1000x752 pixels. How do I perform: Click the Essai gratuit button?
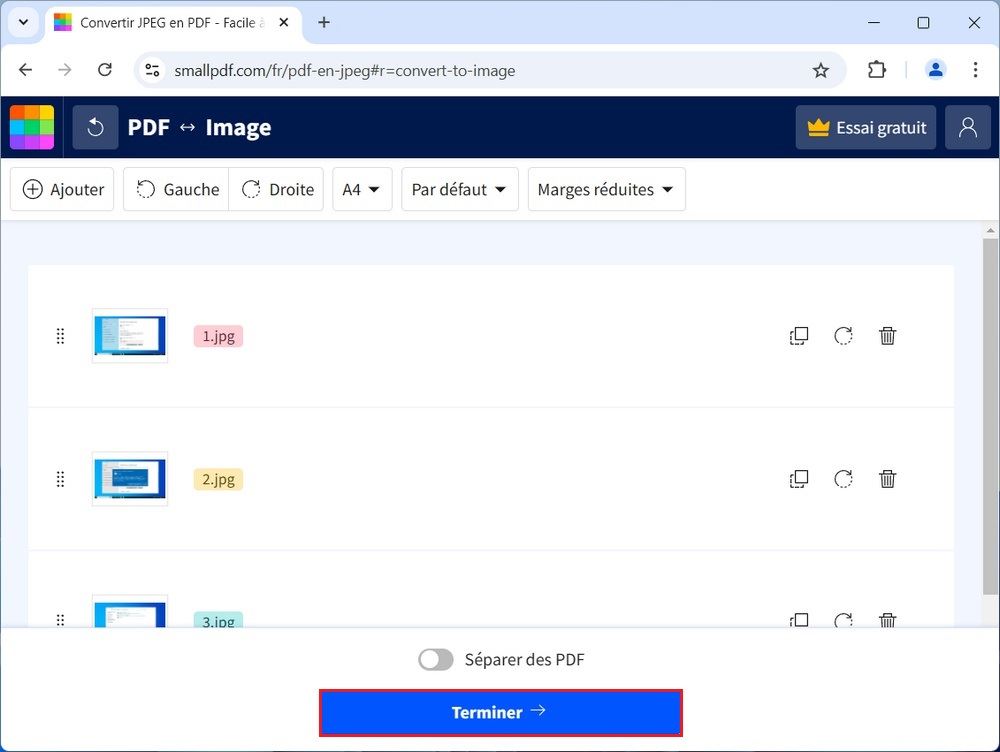866,127
